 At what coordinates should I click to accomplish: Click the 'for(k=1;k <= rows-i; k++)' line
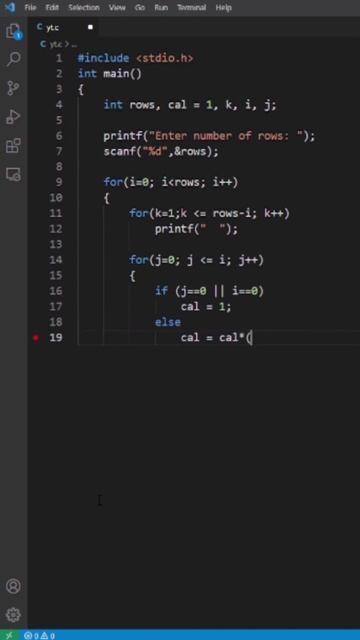[209, 213]
